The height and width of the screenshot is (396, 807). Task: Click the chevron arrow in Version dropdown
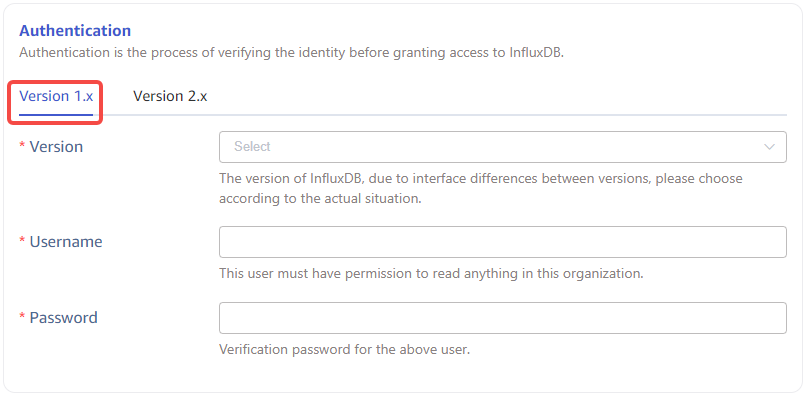[x=769, y=147]
